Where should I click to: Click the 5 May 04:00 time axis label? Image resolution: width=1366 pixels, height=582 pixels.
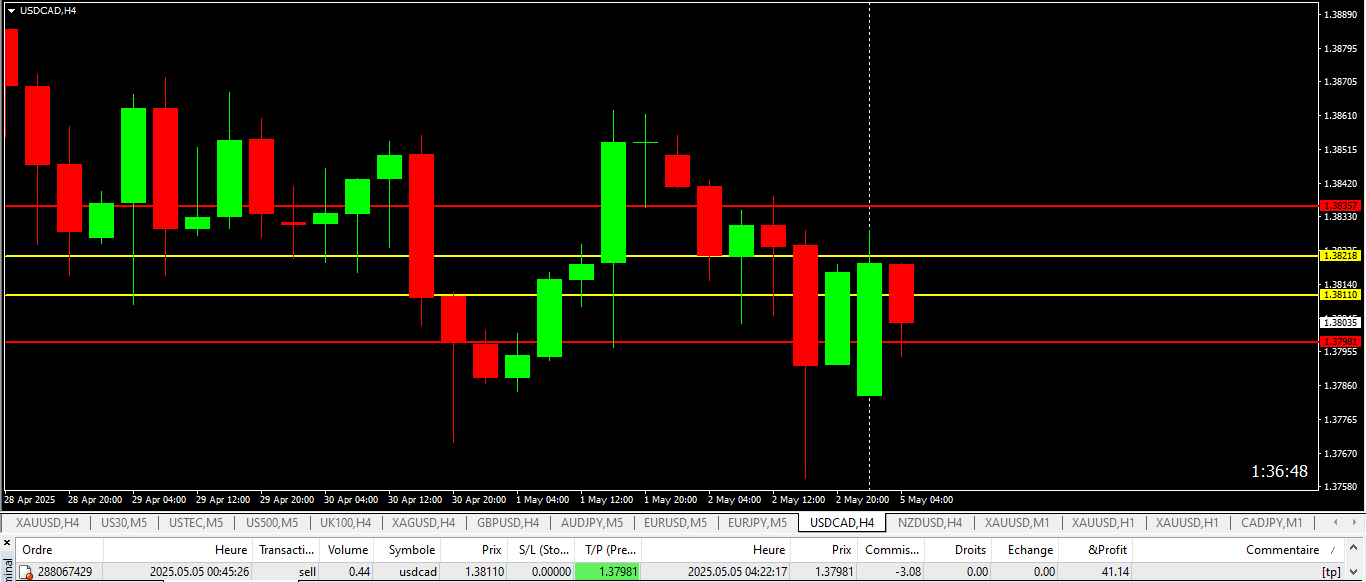click(x=926, y=499)
